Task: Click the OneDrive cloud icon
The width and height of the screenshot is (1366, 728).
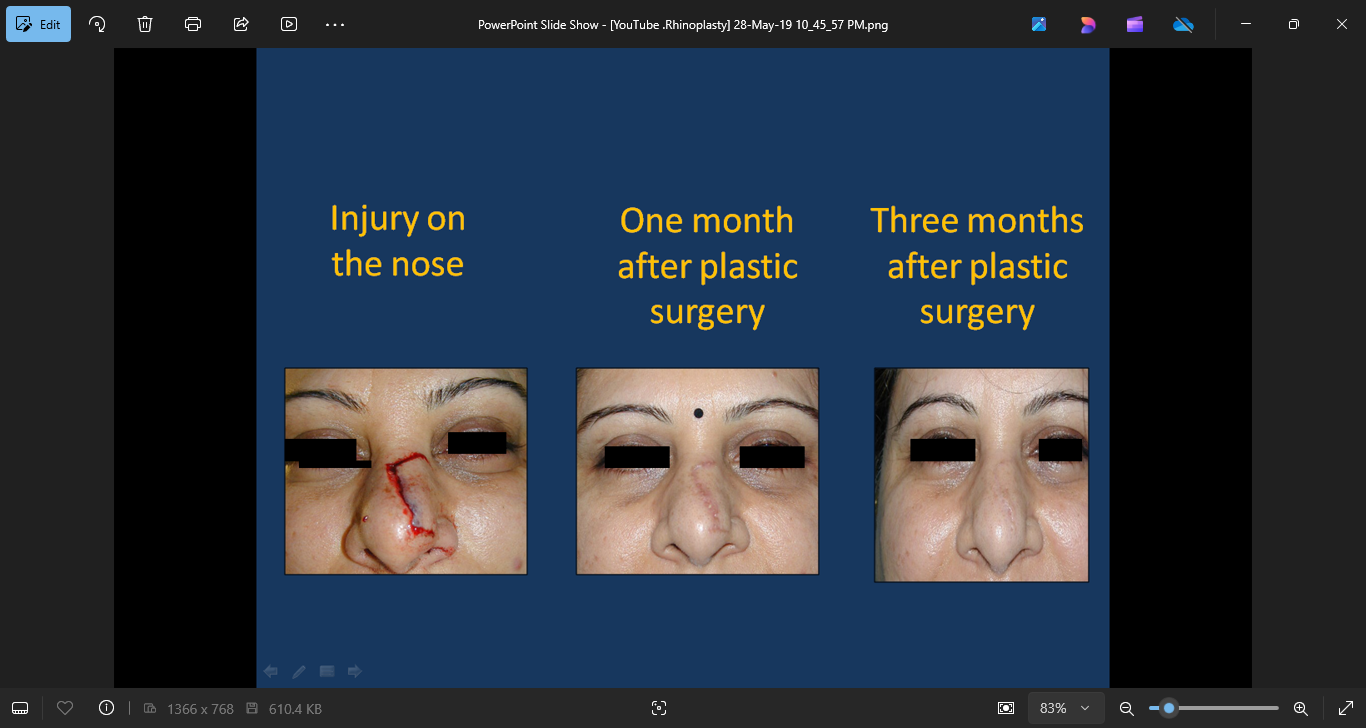Action: pos(1183,24)
